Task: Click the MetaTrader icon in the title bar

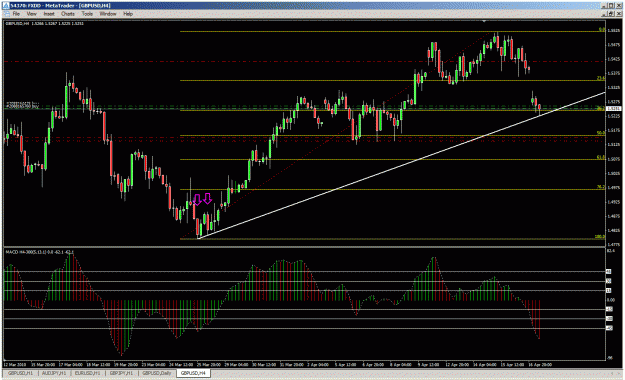Action: click(x=6, y=6)
